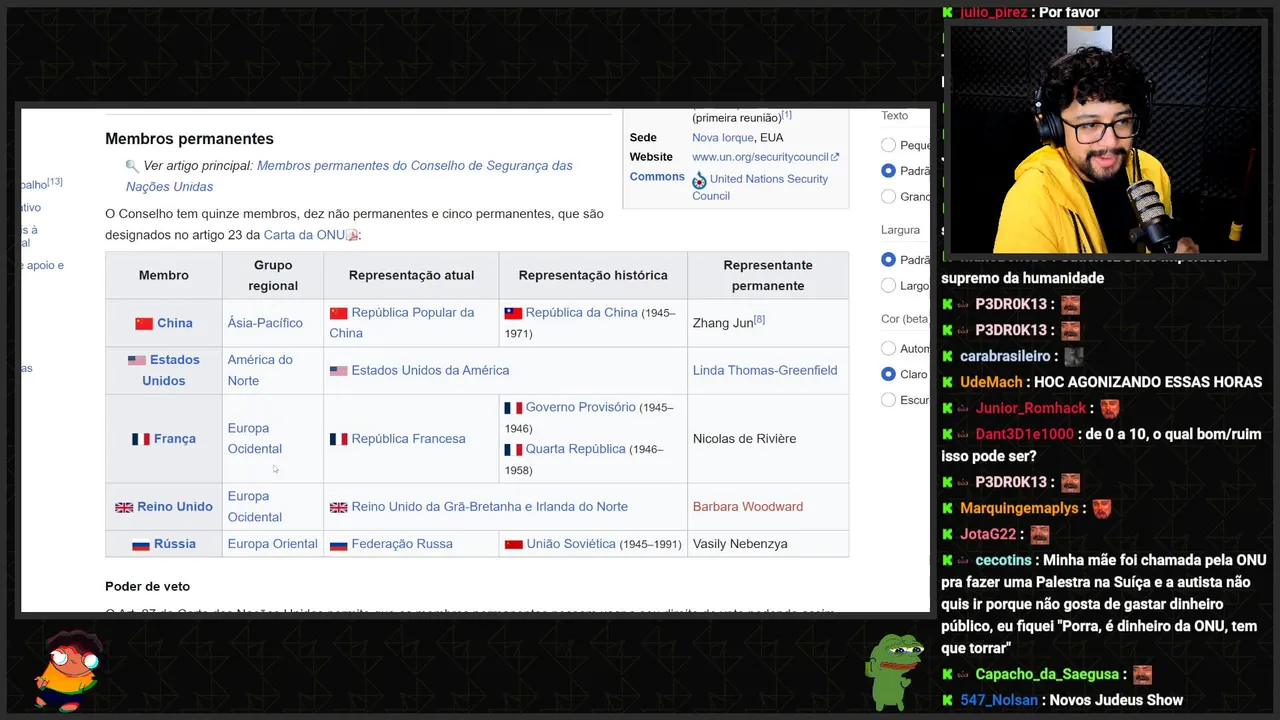This screenshot has width=1280, height=720.
Task: Click the orange cartoon character sticker at bottom left
Action: coord(68,670)
